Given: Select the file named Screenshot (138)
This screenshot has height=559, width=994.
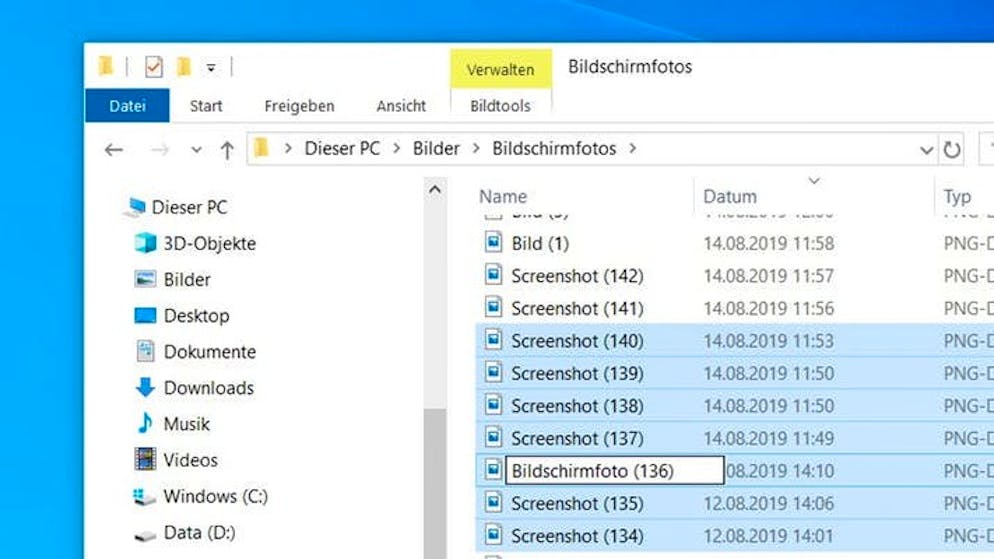Looking at the screenshot, I should 578,406.
